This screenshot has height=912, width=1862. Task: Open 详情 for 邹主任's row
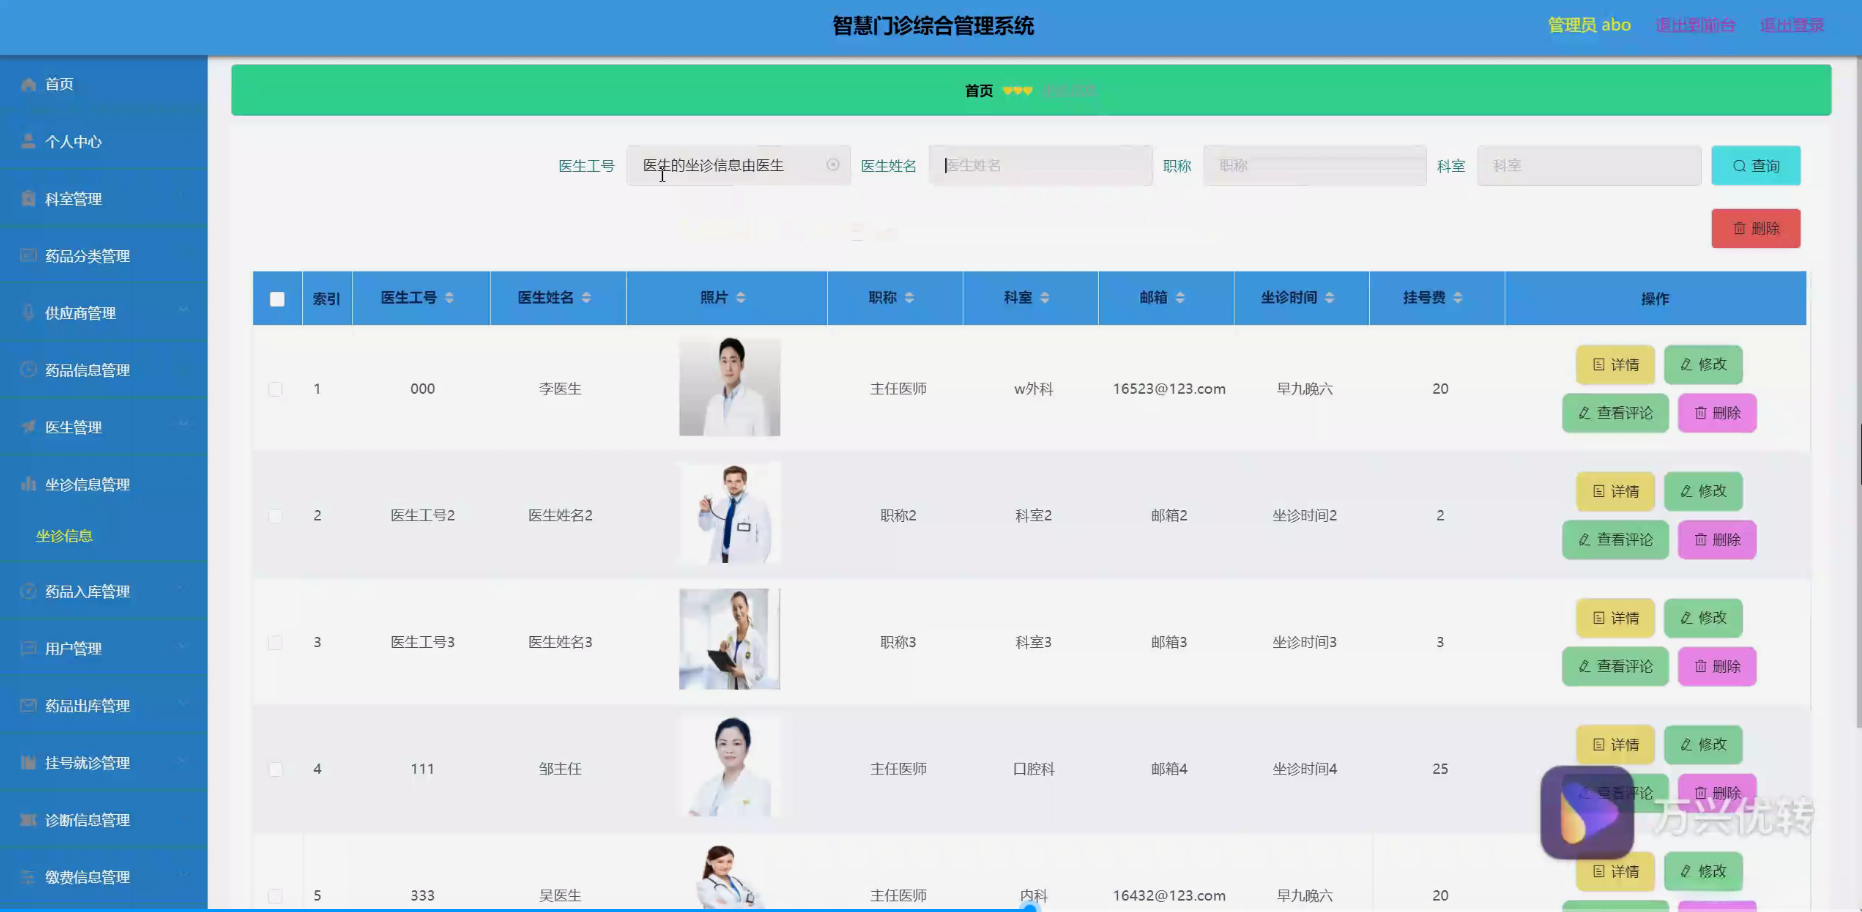(x=1616, y=745)
